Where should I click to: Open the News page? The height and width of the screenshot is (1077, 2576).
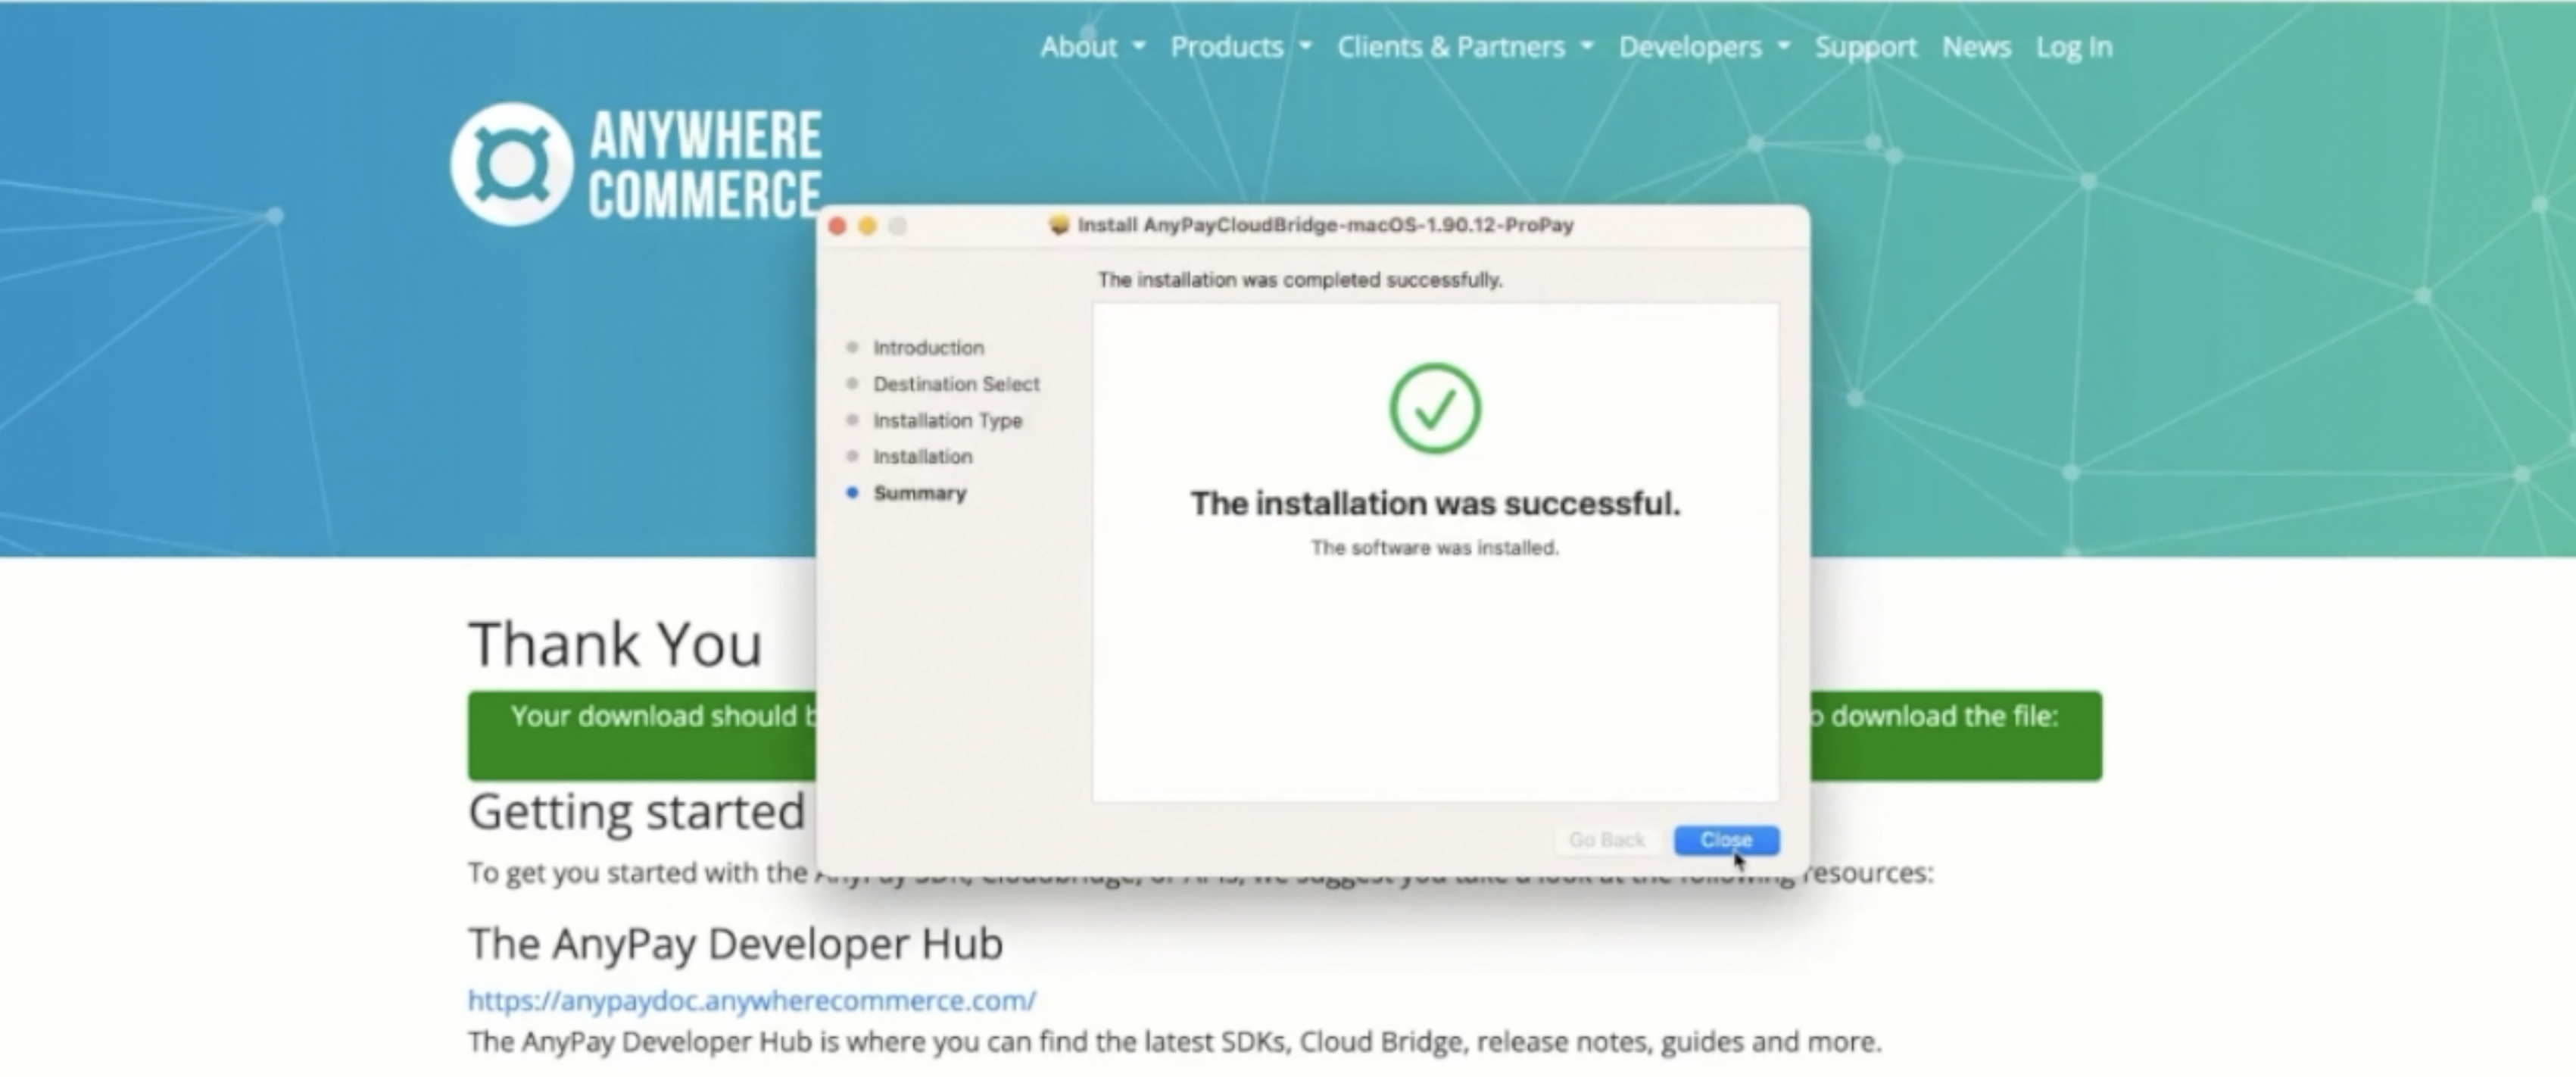pos(1976,47)
